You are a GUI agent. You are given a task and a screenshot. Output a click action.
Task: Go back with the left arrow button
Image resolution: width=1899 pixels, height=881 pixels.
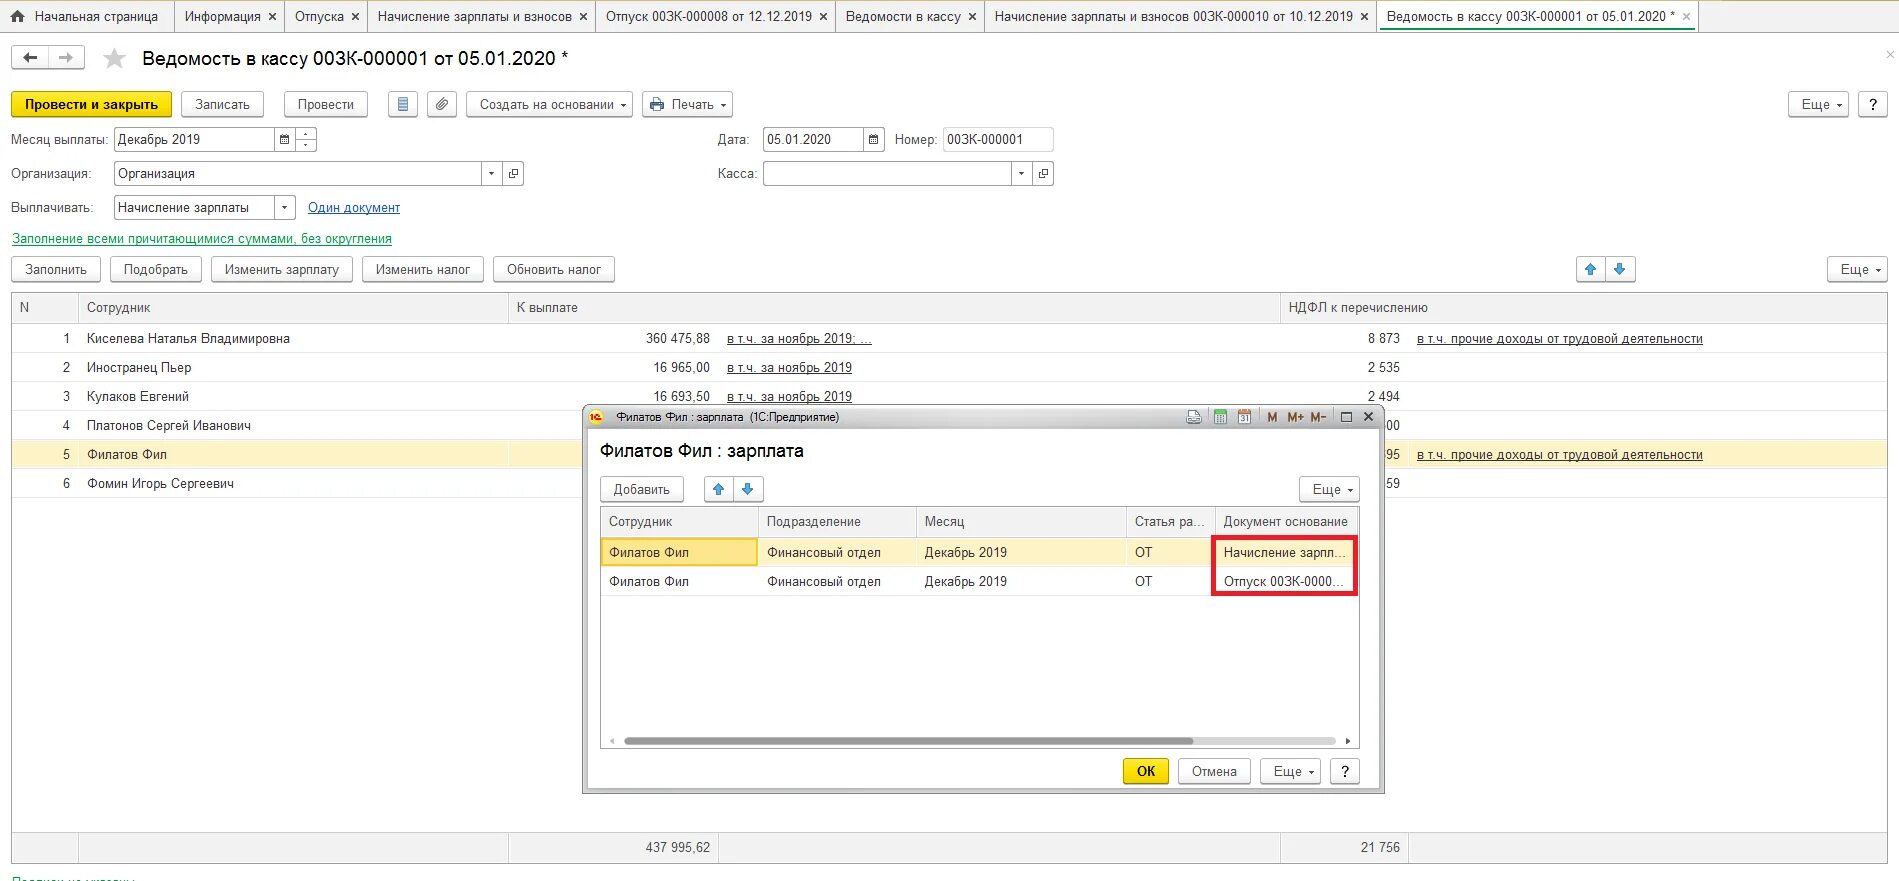[30, 58]
